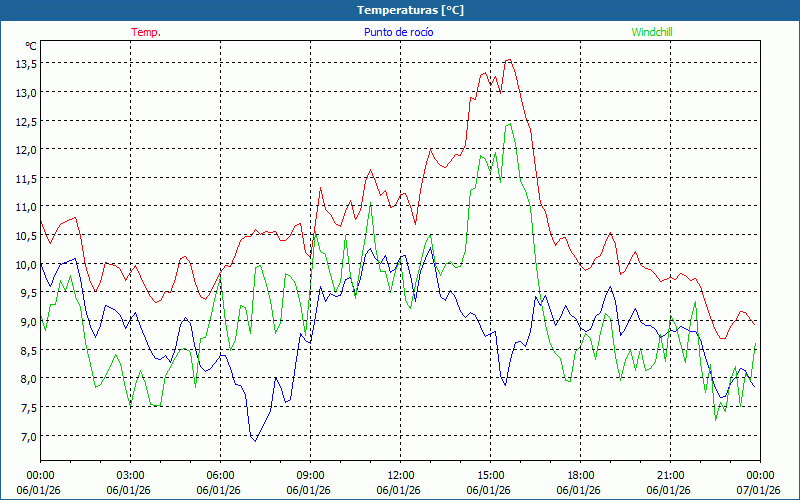Click the 09:00 time axis label
800x500 pixels.
(310, 475)
